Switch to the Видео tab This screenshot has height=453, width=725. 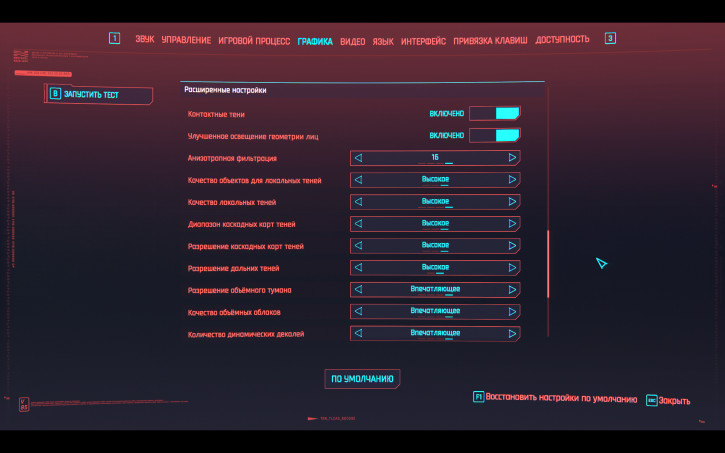(x=352, y=42)
